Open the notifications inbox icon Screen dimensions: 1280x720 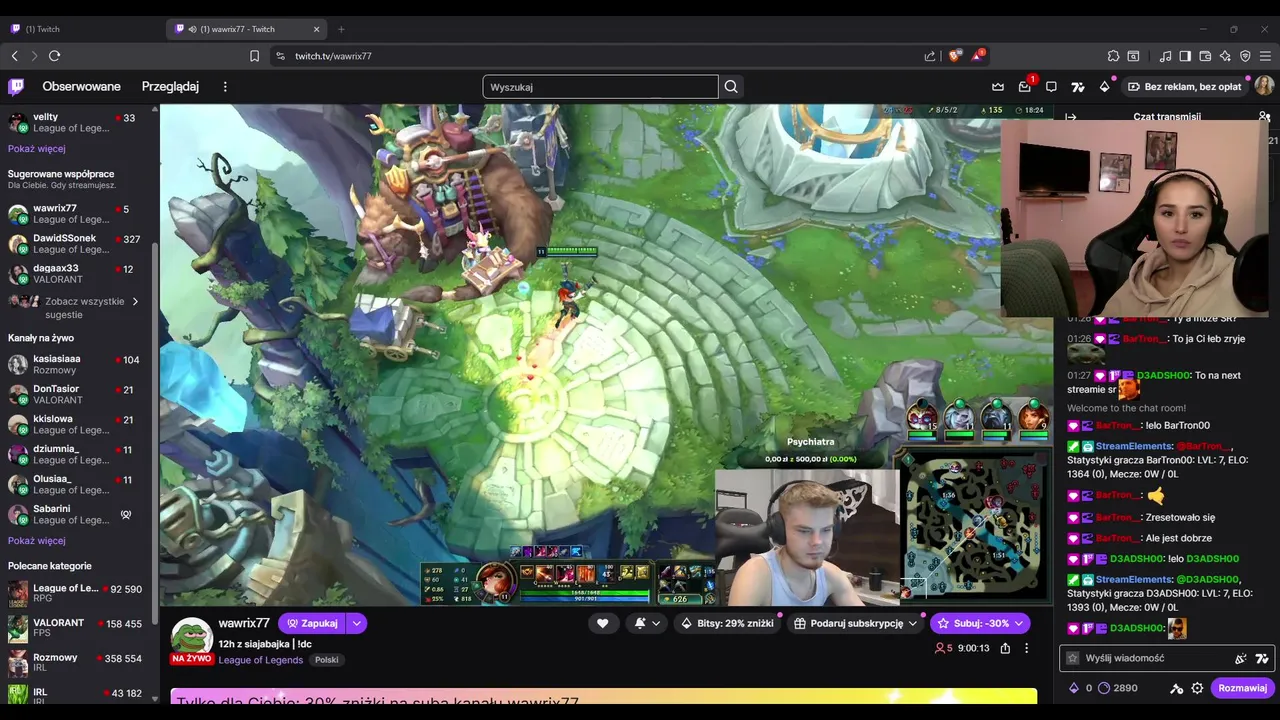(1025, 87)
